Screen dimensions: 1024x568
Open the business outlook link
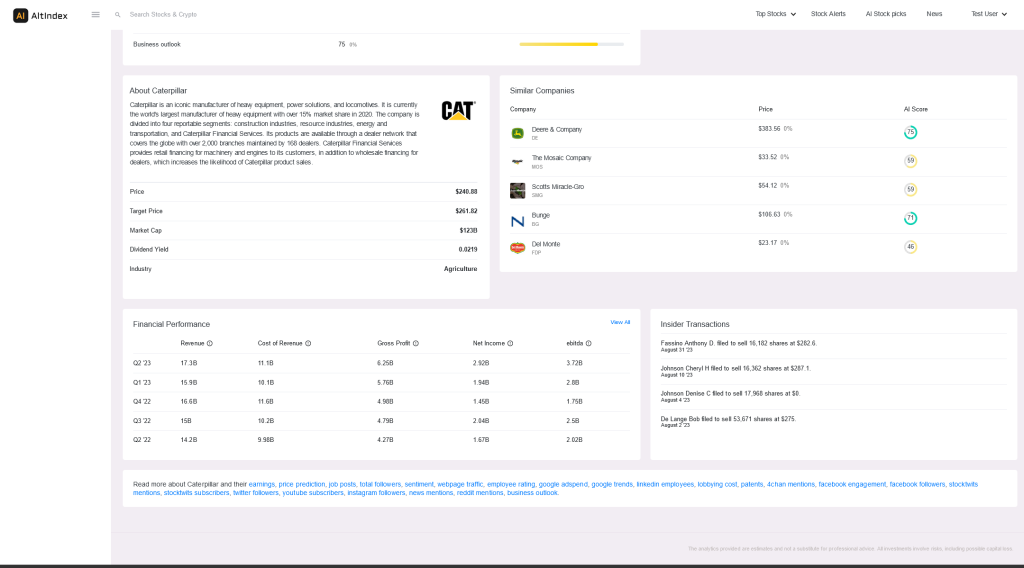click(x=533, y=493)
